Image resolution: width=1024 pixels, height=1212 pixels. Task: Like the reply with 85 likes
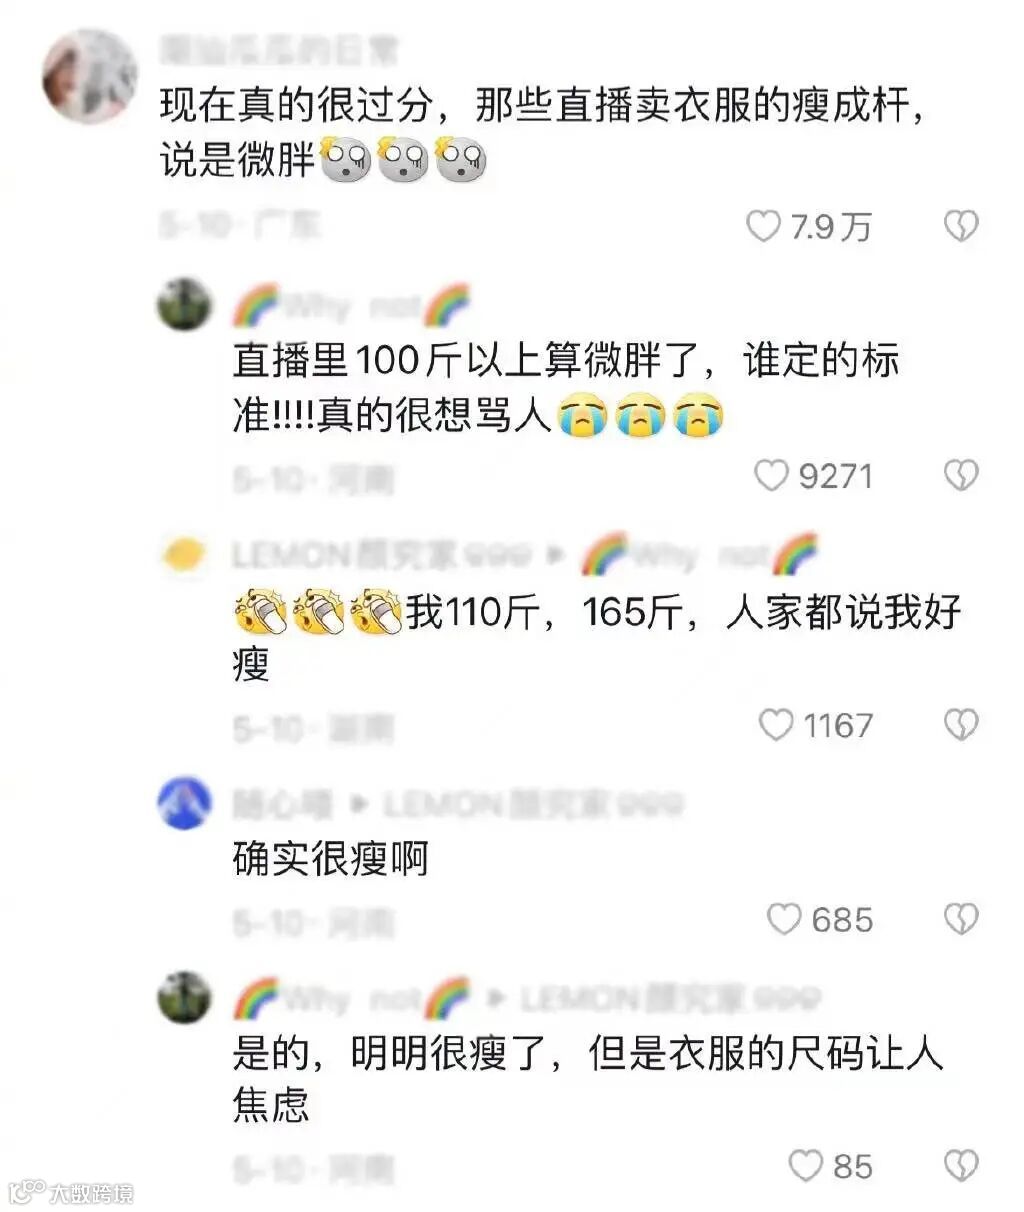[x=806, y=1166]
